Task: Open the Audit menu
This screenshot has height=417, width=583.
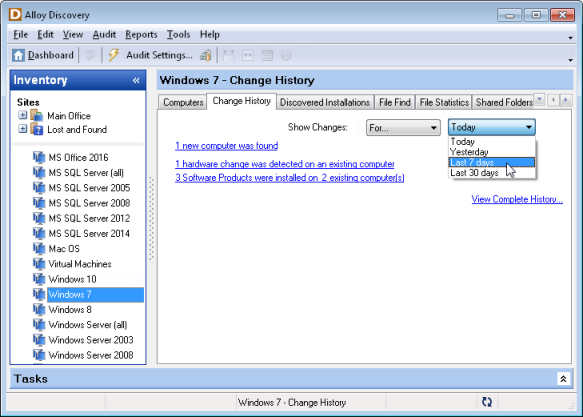Action: [104, 35]
